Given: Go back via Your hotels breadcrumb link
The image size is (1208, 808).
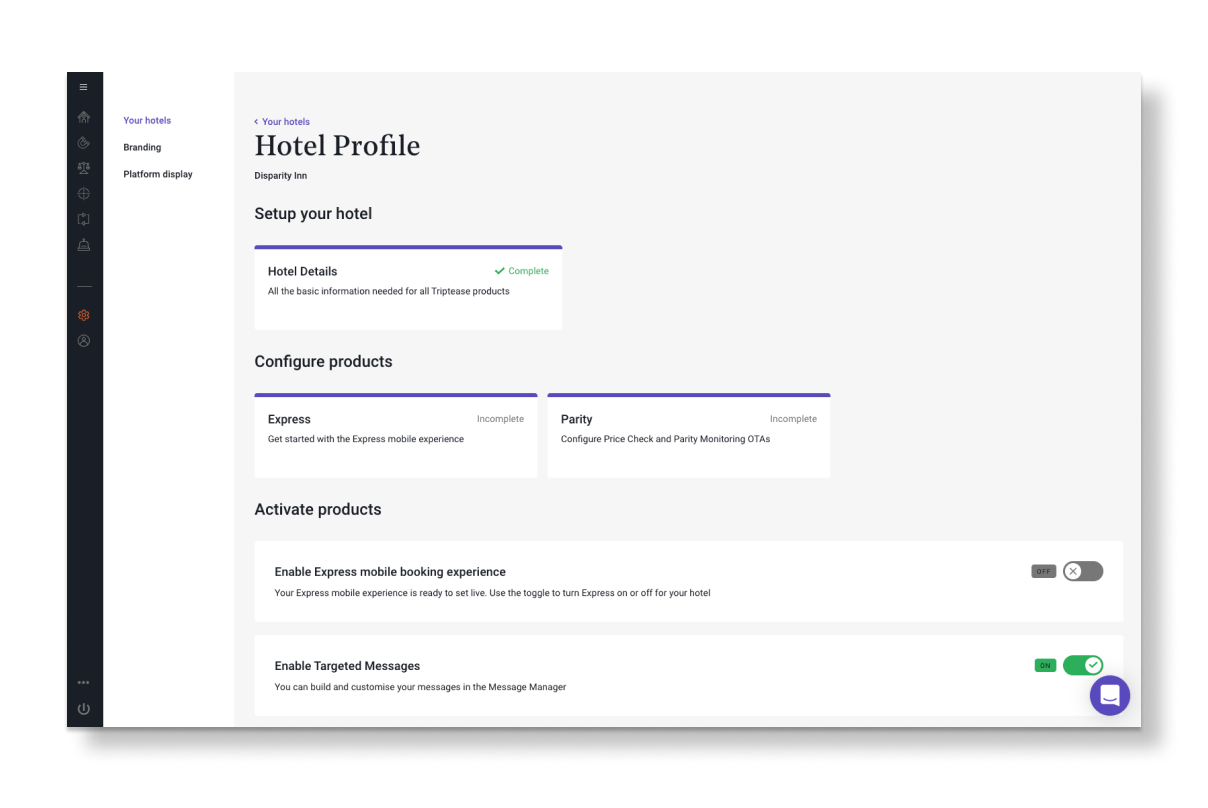Looking at the screenshot, I should pos(282,122).
